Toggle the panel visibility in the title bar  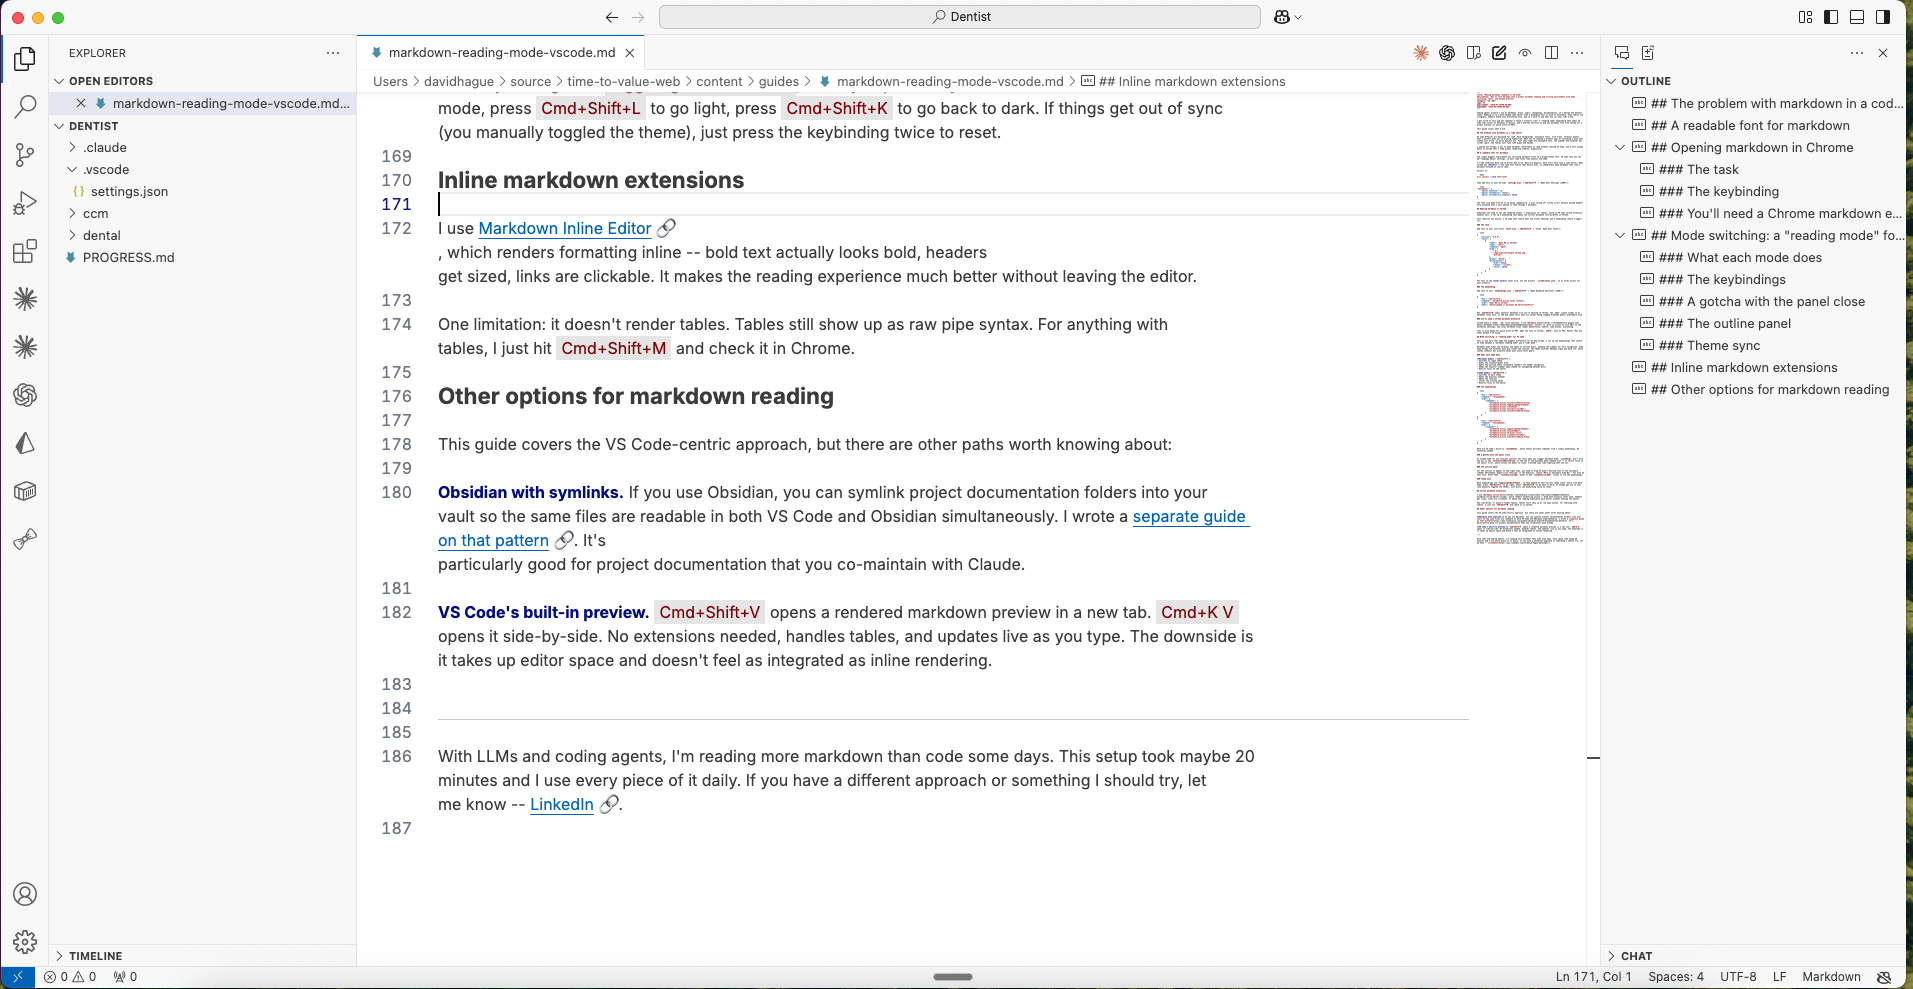click(1856, 17)
